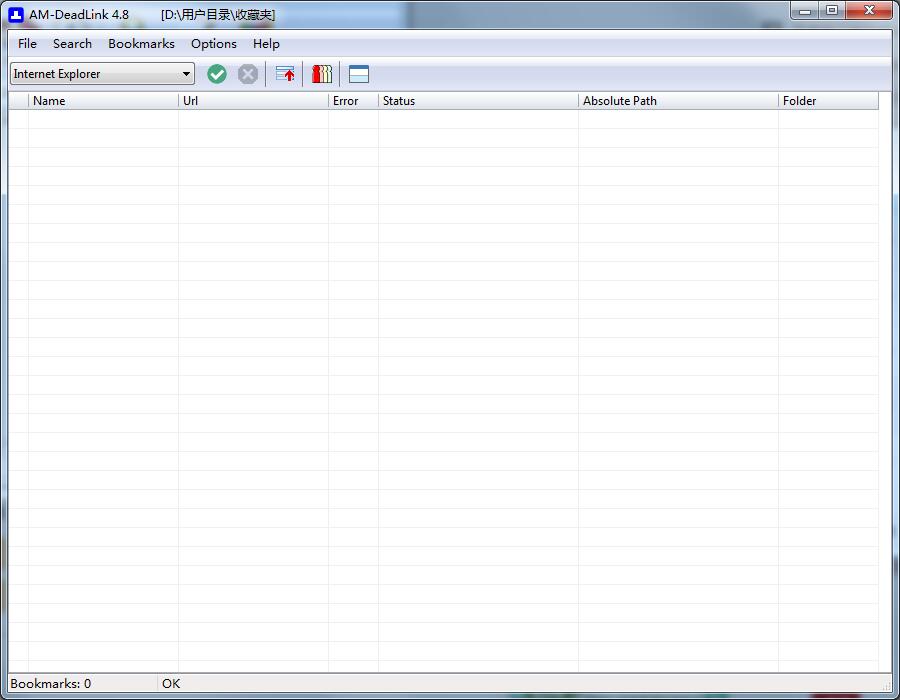Viewport: 900px width, 700px height.
Task: Open the Internet Explorer browser dropdown
Action: tap(102, 73)
